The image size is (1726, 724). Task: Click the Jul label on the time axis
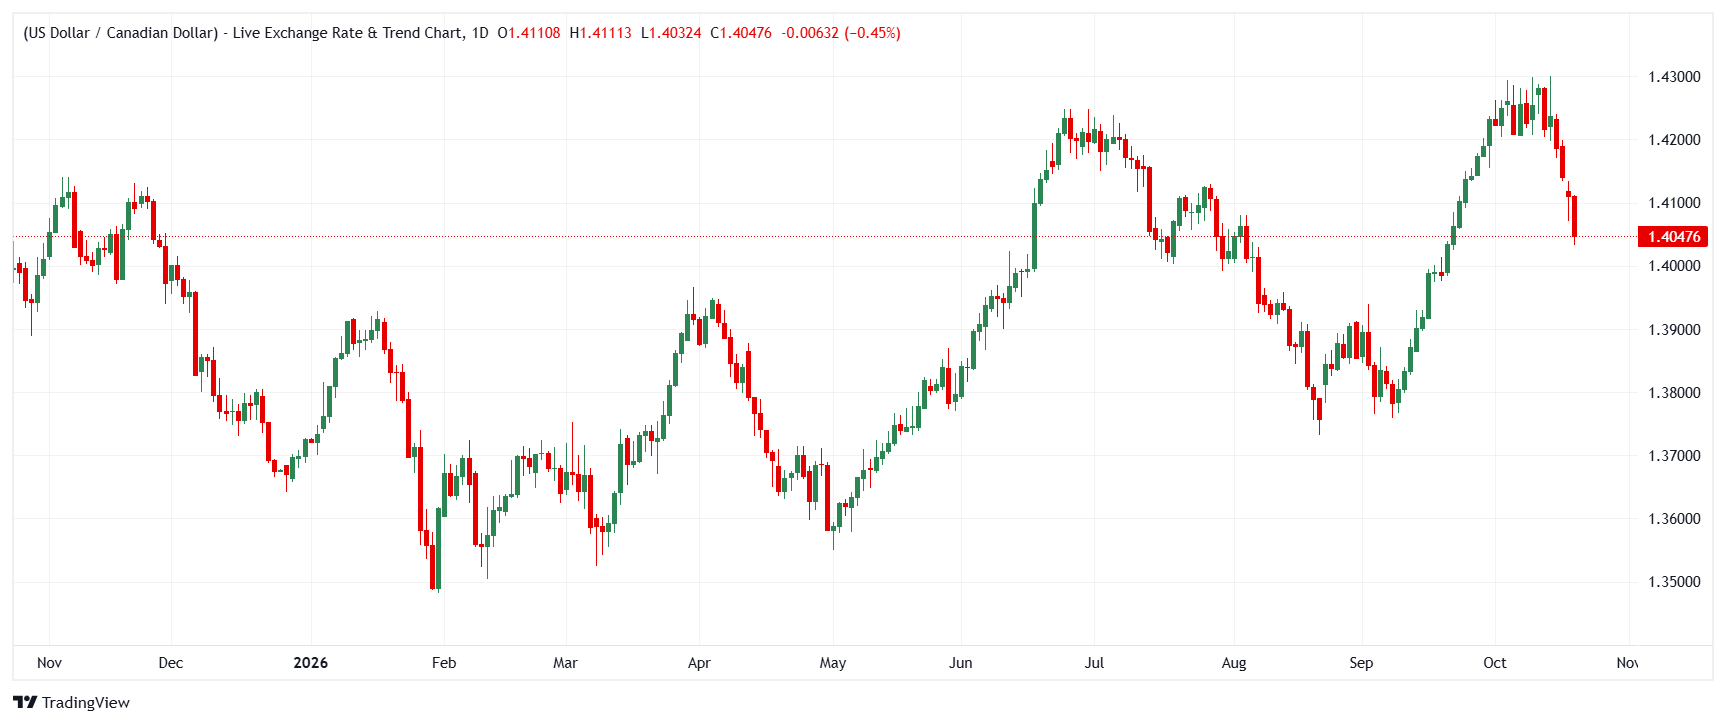click(1094, 663)
